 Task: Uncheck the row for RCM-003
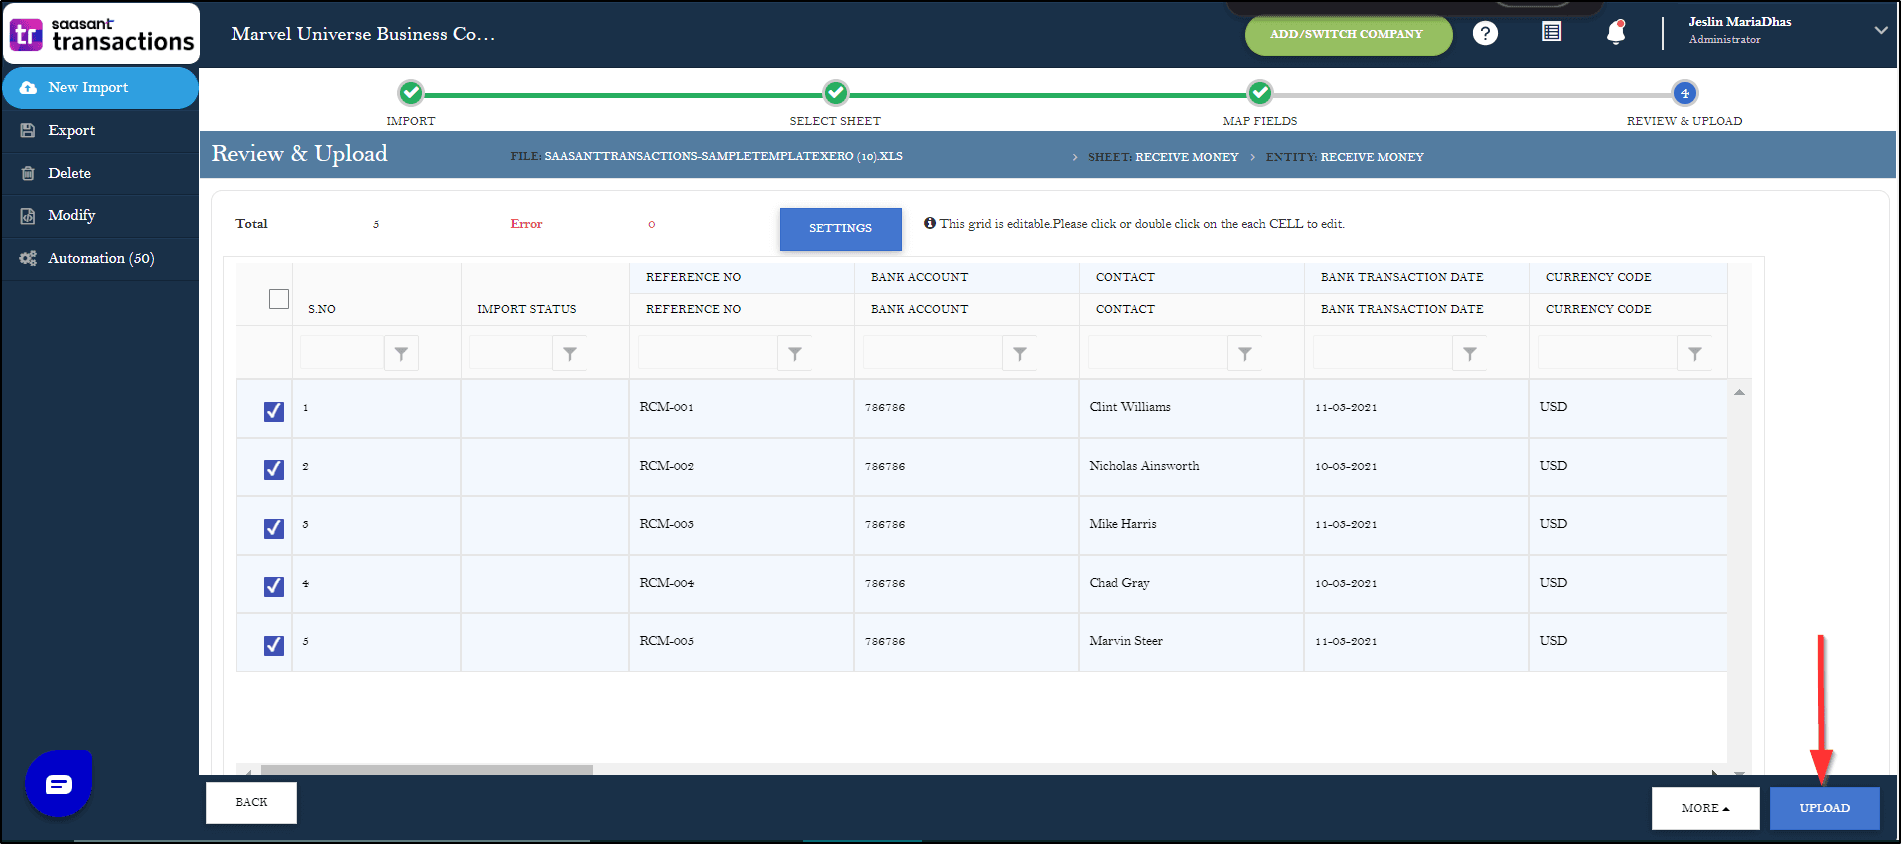click(x=274, y=528)
